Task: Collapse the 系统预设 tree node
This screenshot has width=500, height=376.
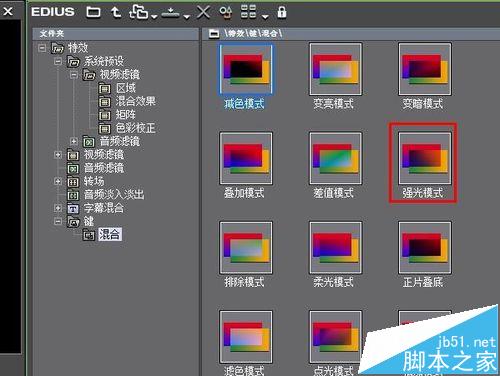Action: click(58, 61)
